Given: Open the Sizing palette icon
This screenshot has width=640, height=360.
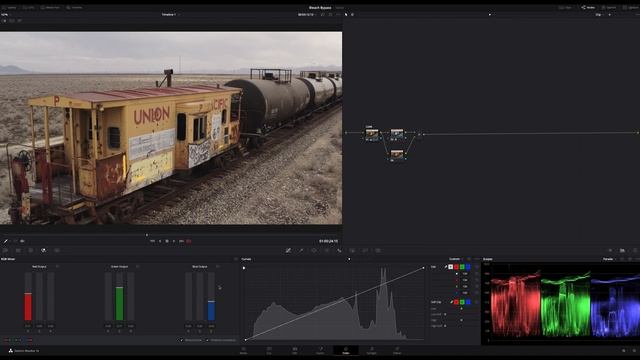Looking at the screenshot, I should click(365, 250).
